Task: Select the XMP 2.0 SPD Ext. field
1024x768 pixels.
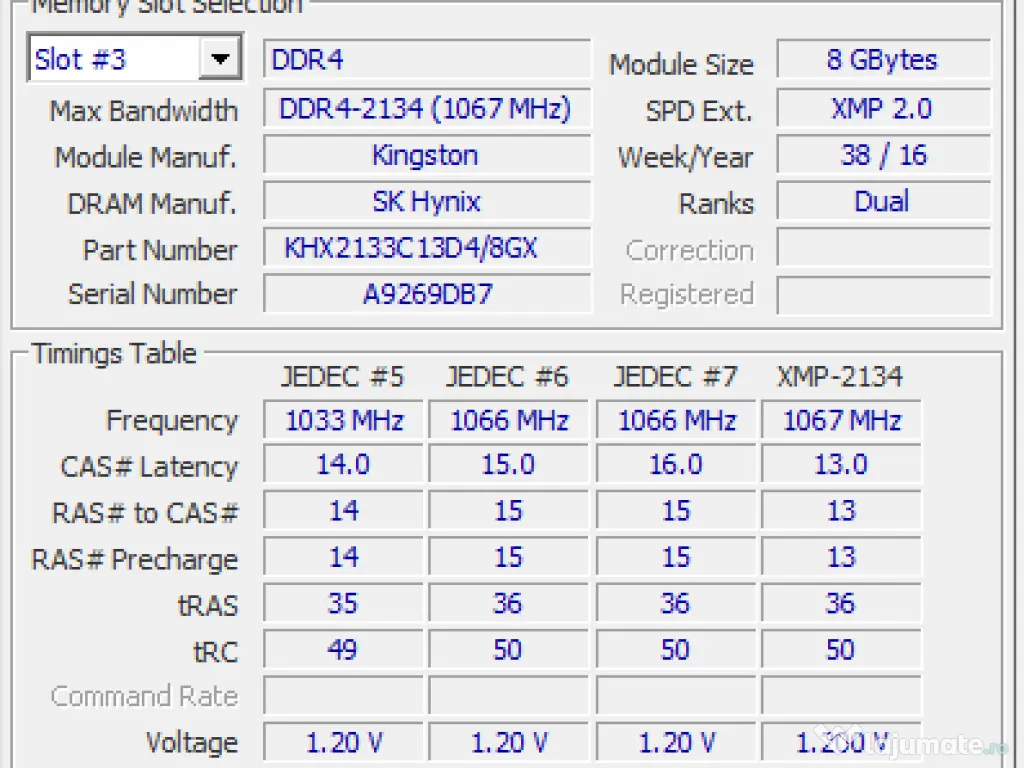Action: 883,108
